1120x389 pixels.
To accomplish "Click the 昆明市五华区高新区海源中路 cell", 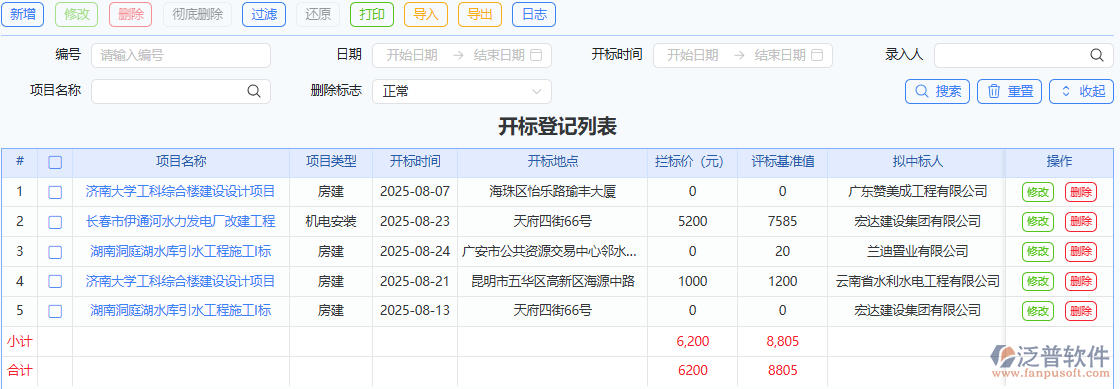I will tap(552, 281).
